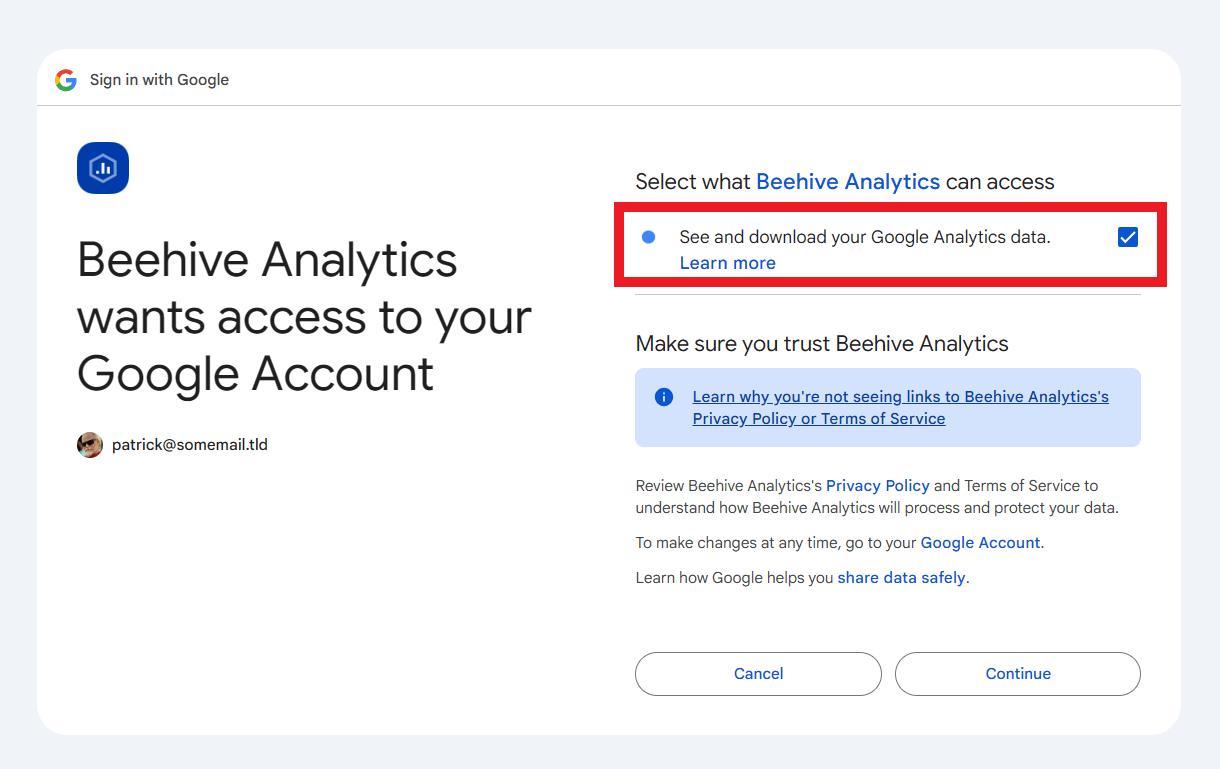
Task: Open the share data safely link
Action: click(x=901, y=578)
